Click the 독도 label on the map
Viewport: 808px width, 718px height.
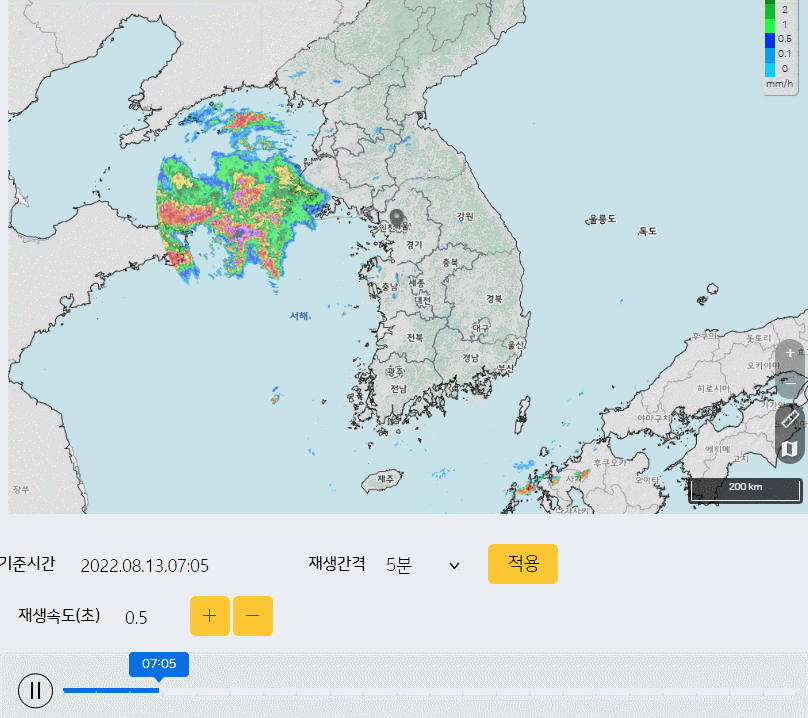[x=647, y=231]
